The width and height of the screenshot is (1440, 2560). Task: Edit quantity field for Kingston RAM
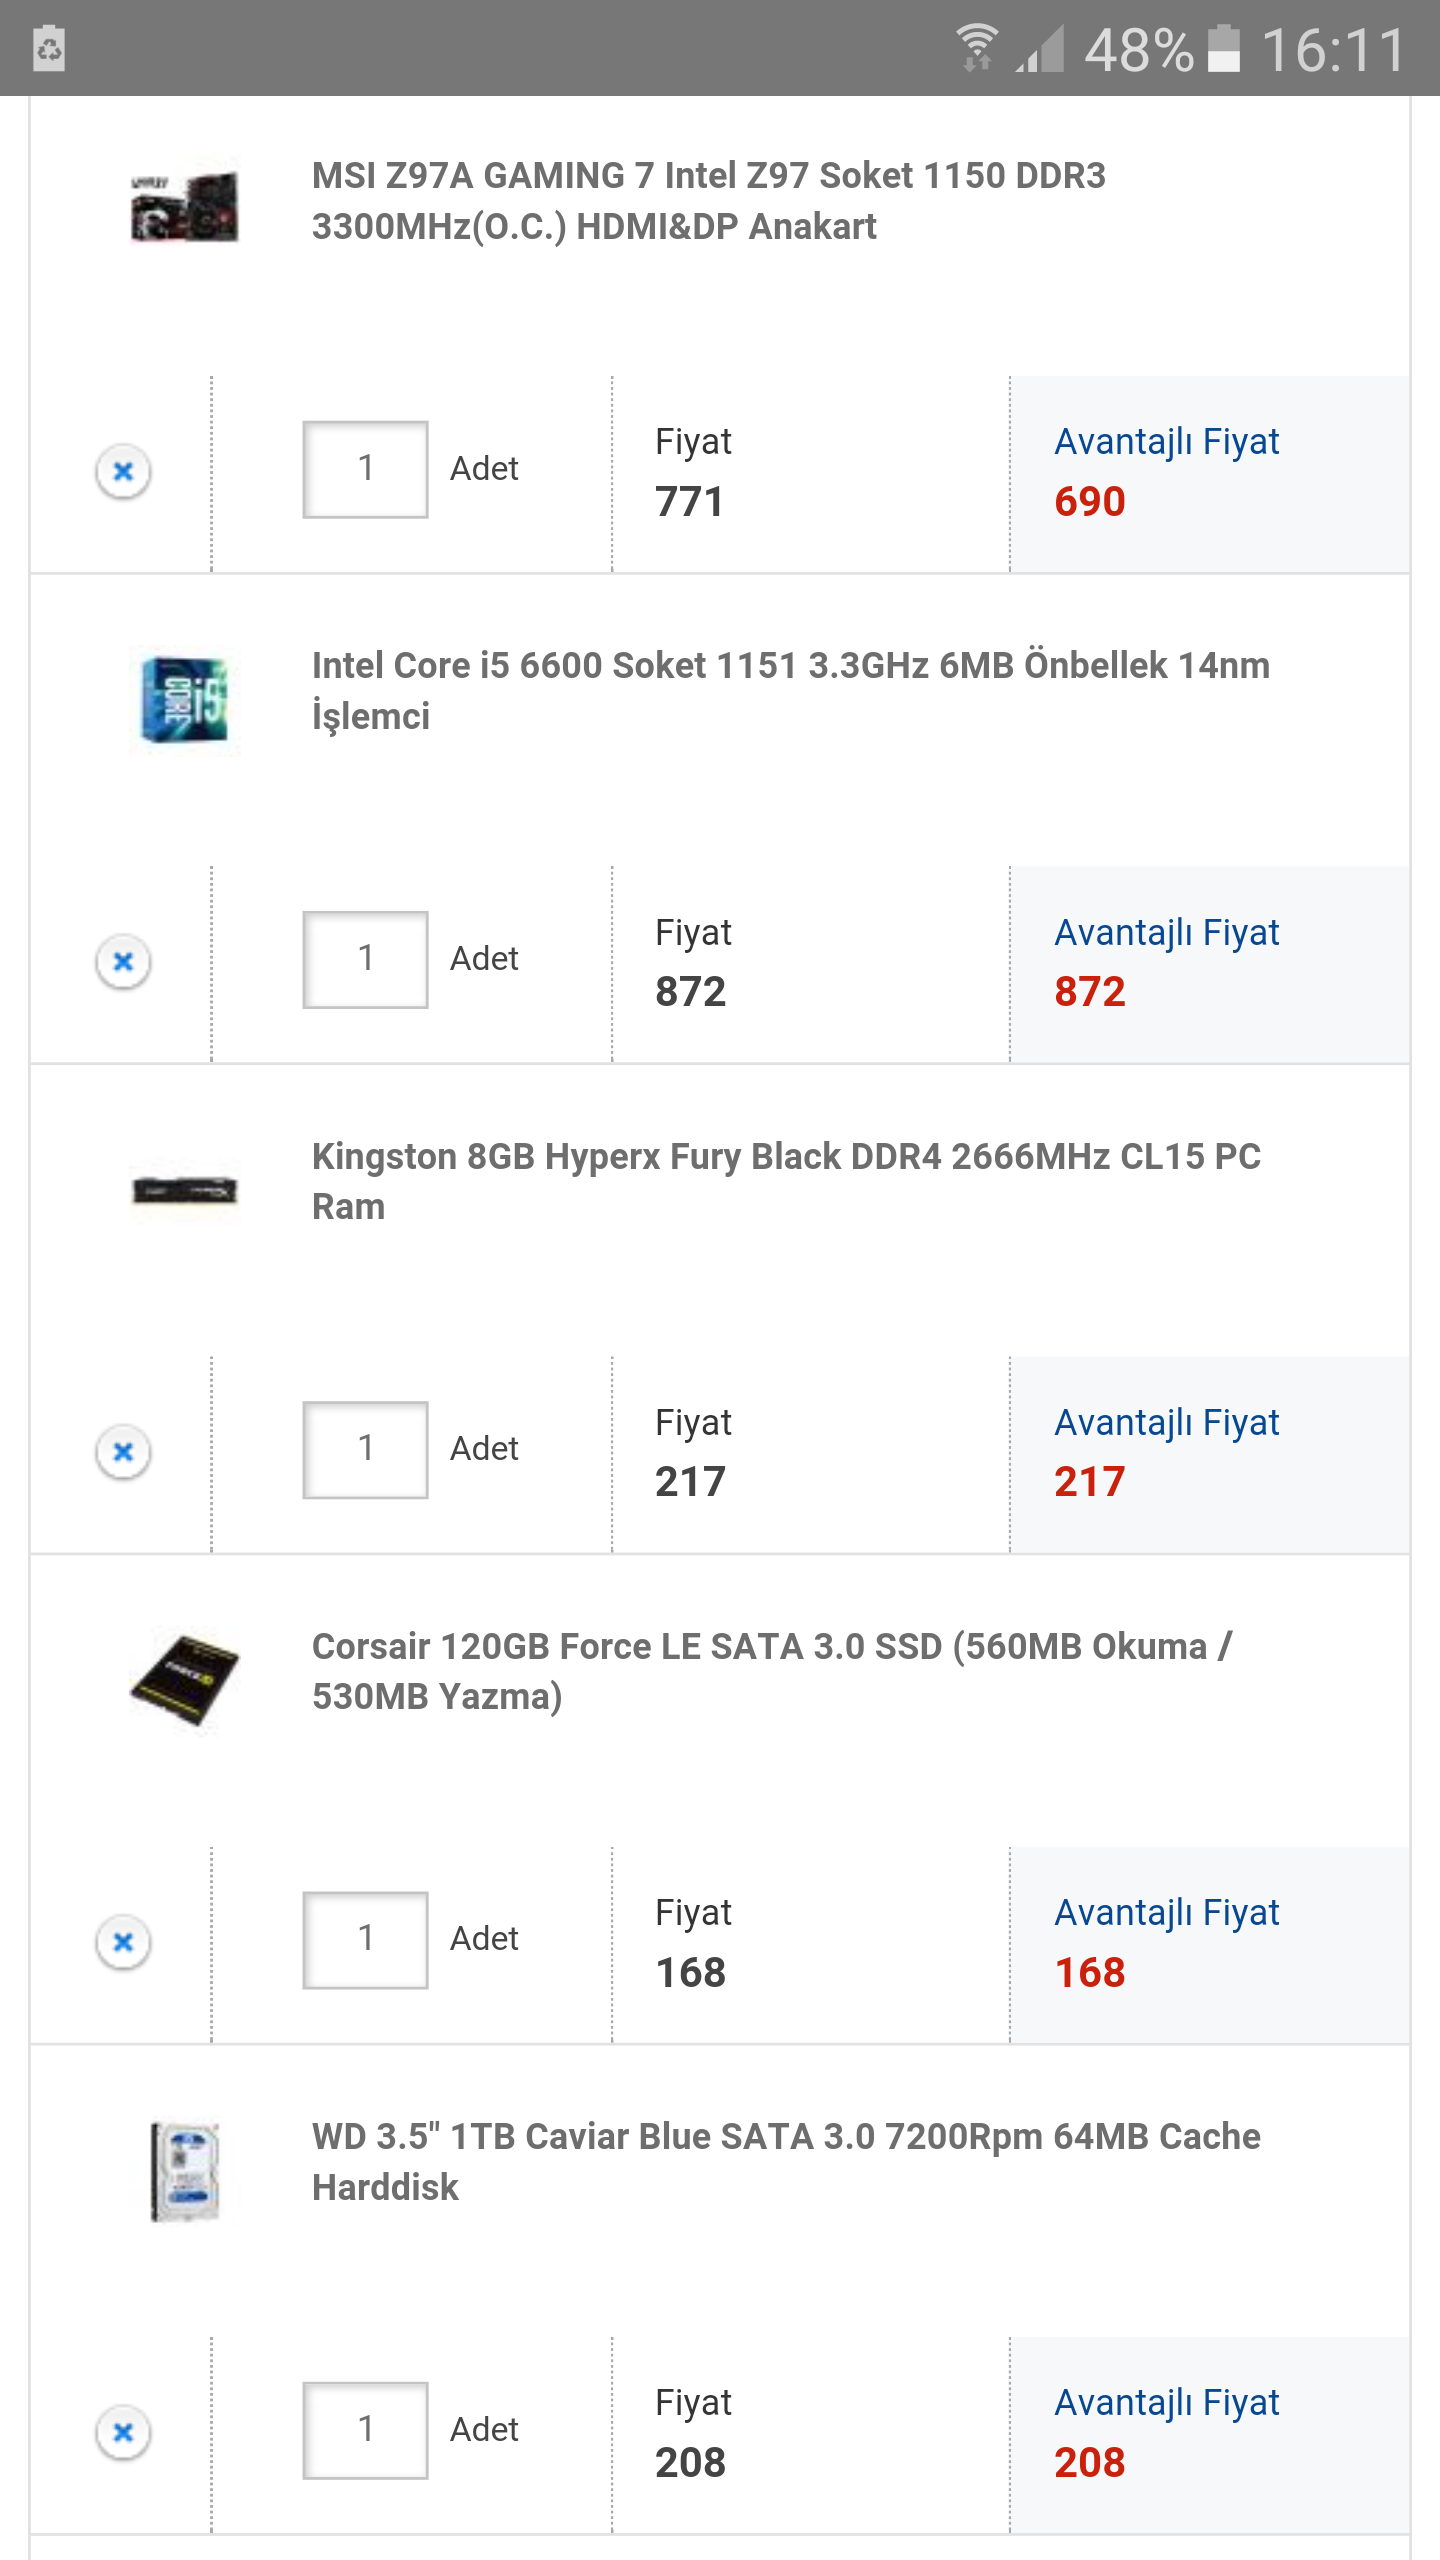point(366,1449)
